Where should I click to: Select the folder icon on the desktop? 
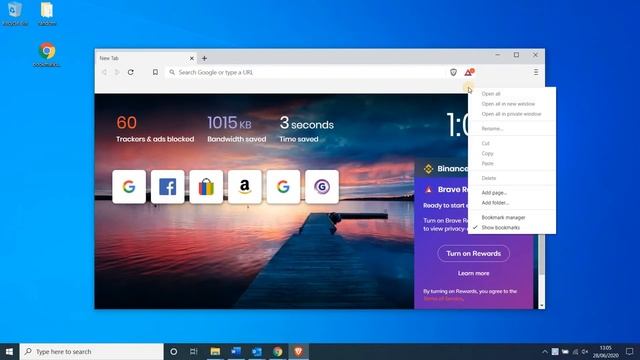47,13
